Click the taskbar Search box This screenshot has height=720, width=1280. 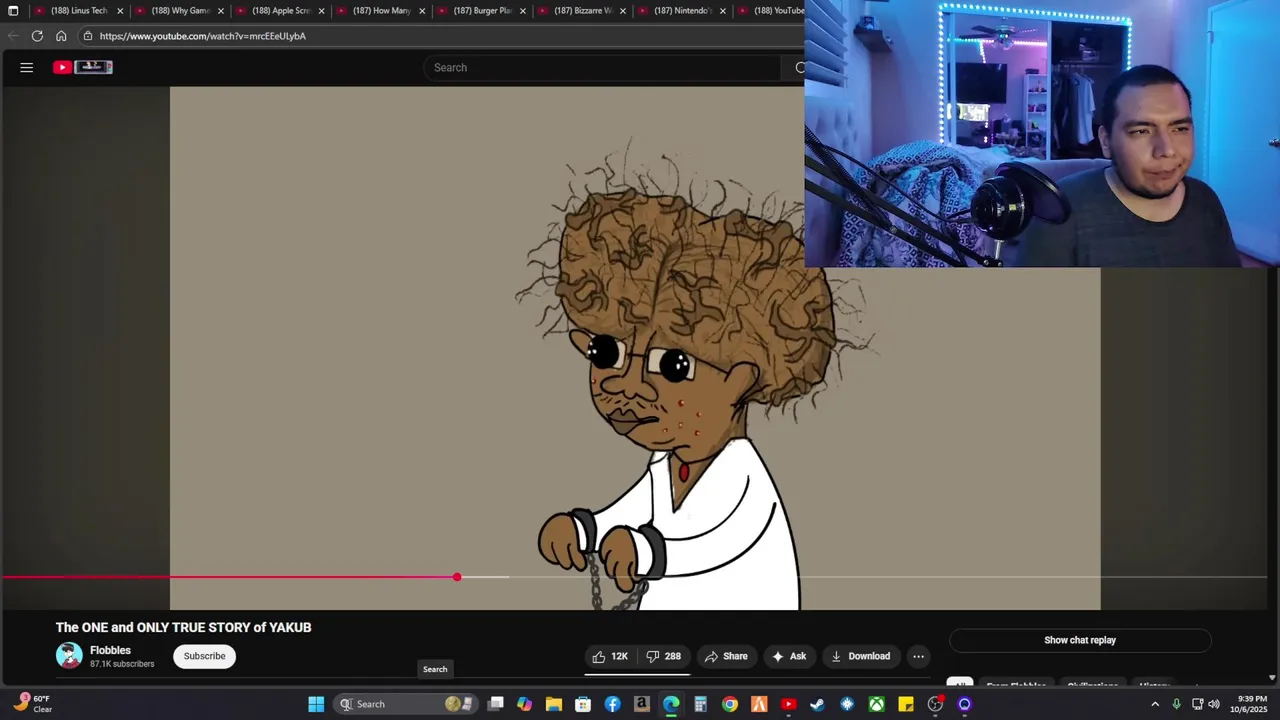click(x=405, y=704)
